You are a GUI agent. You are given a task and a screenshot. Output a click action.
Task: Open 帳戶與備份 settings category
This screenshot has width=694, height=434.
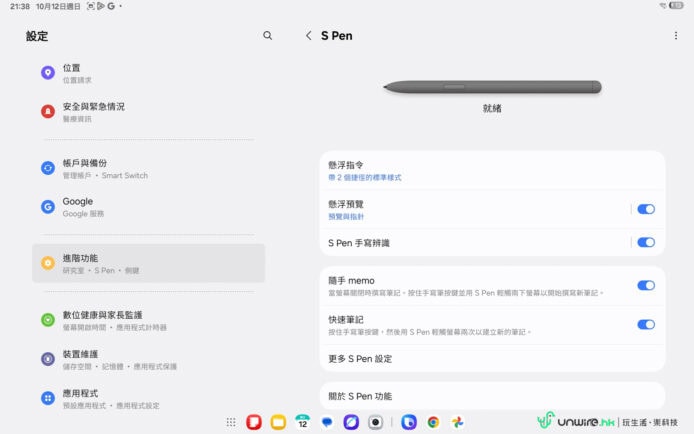click(148, 168)
